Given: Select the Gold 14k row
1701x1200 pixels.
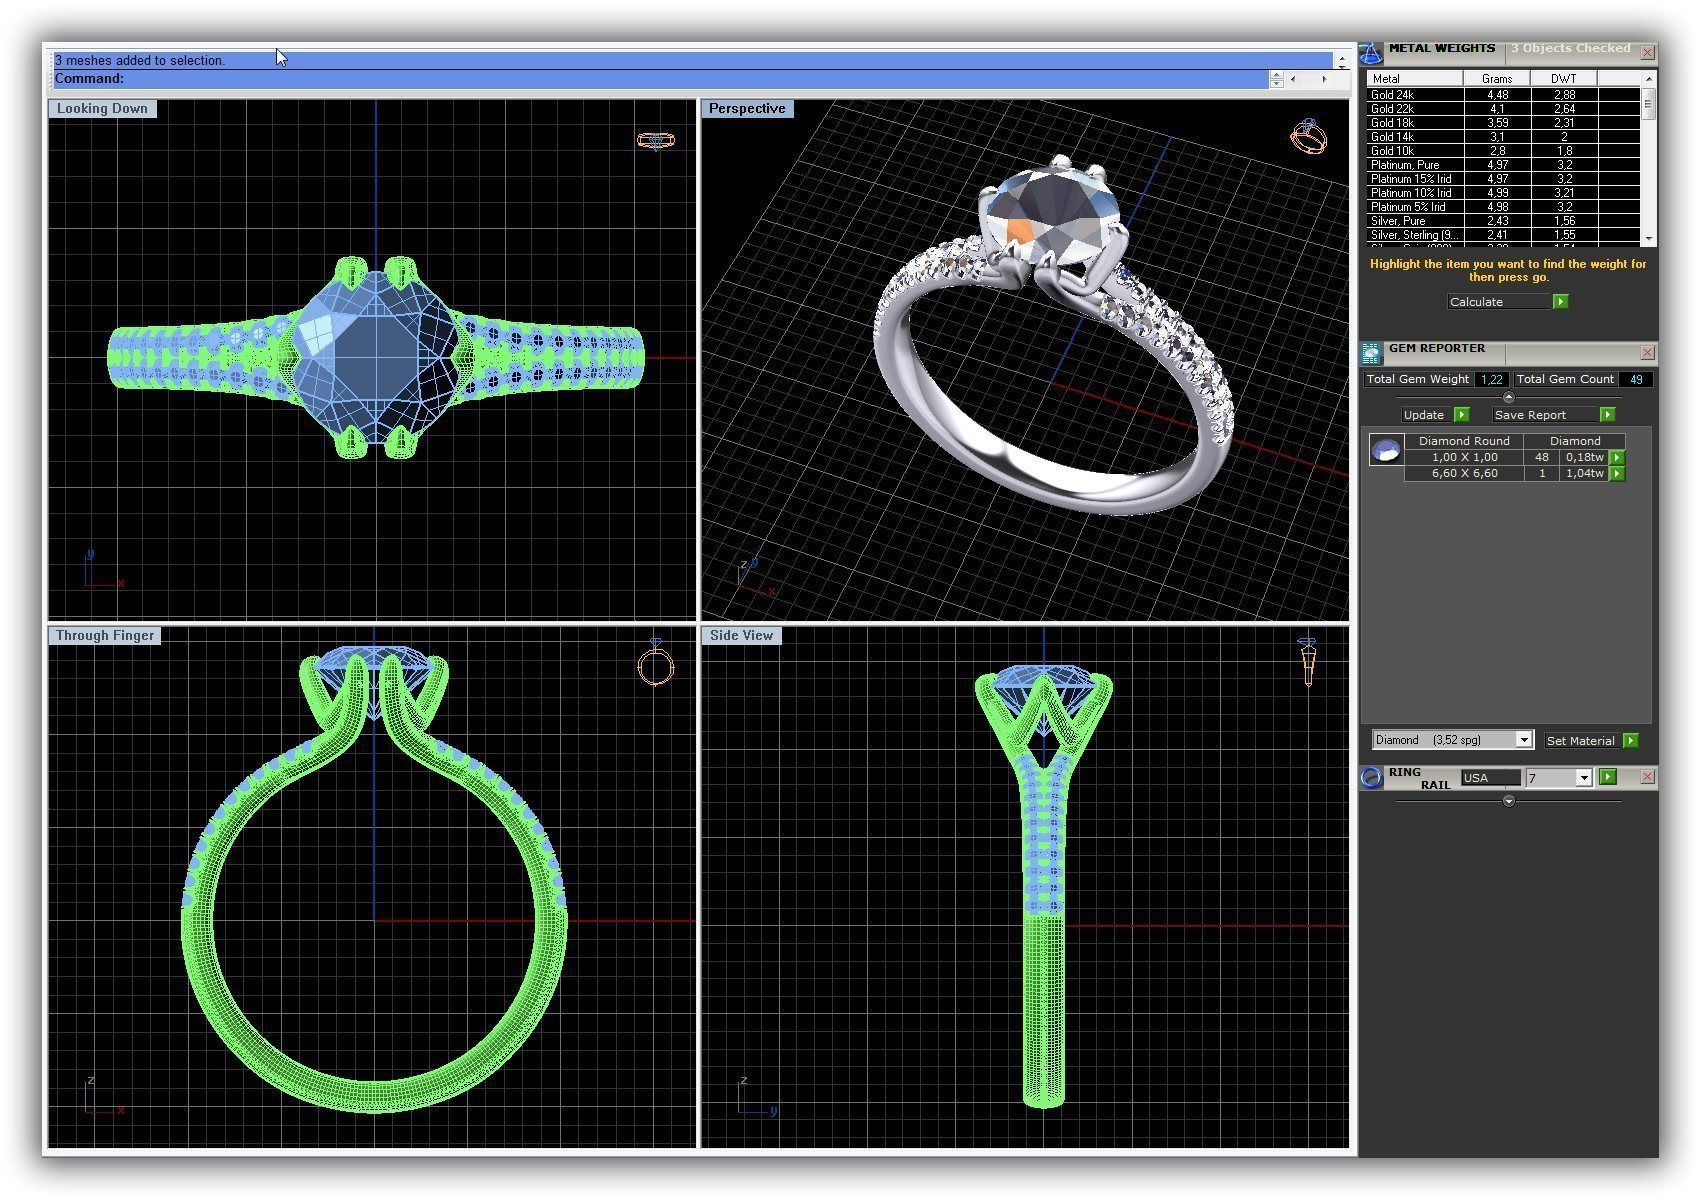Looking at the screenshot, I should pyautogui.click(x=1503, y=137).
